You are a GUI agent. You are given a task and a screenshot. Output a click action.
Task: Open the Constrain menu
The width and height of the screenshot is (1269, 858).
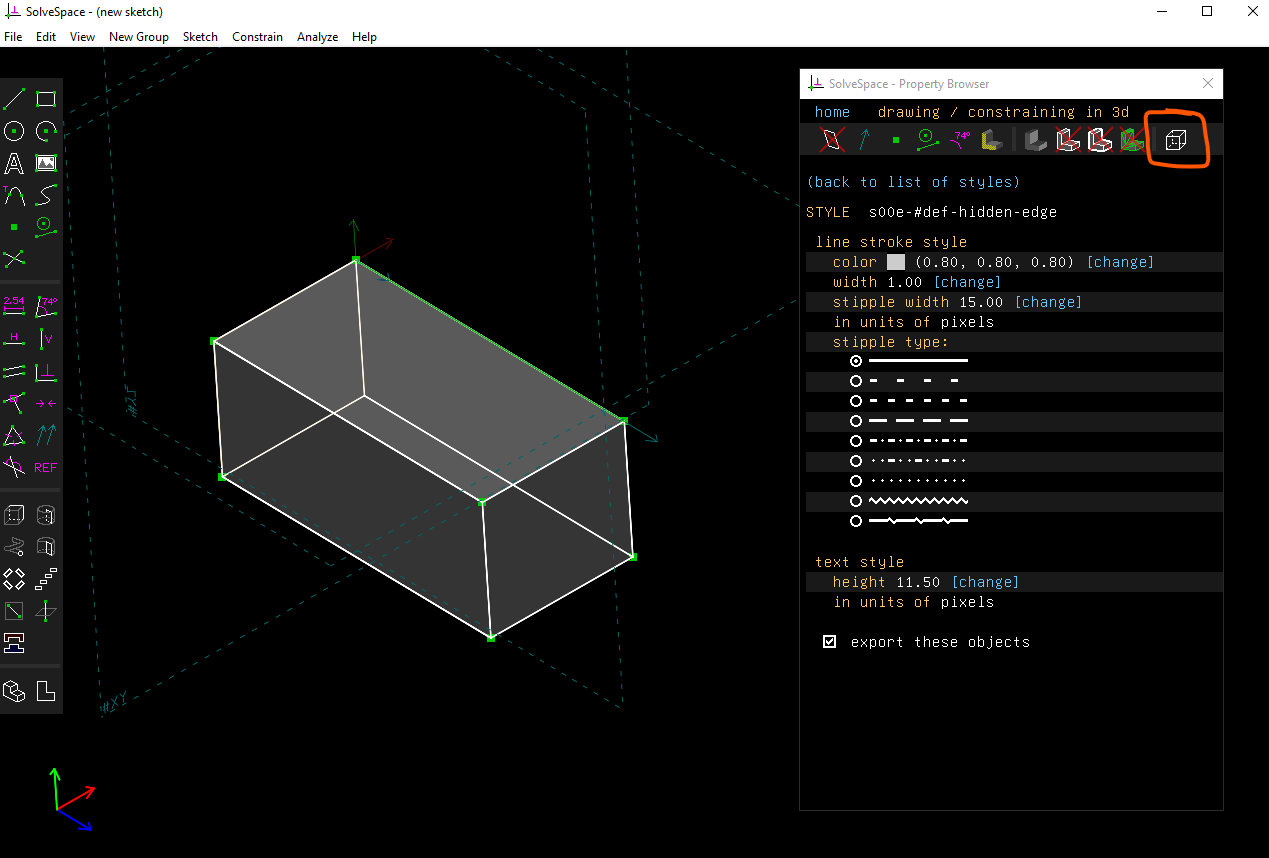257,36
